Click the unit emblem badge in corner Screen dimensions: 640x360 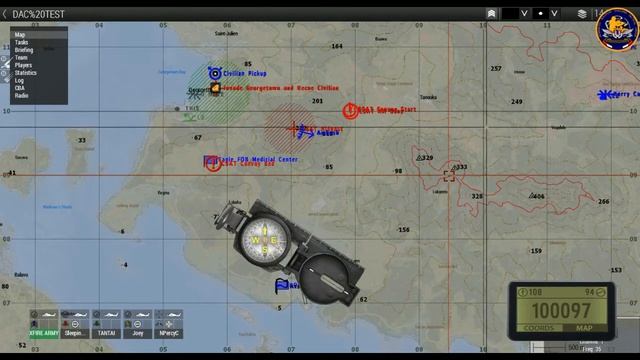617,29
